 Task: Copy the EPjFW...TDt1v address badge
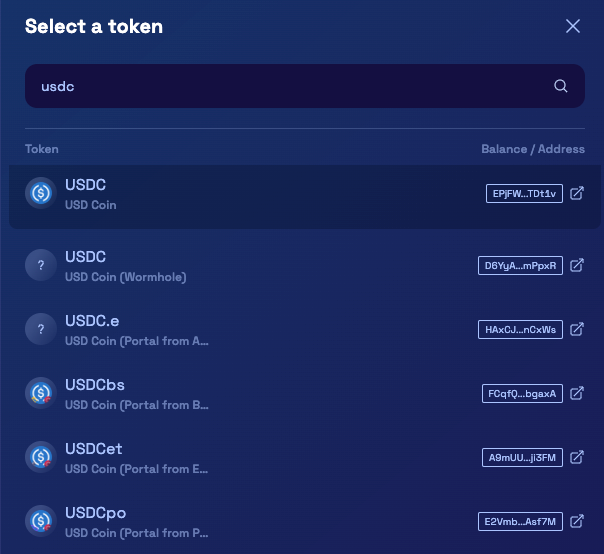[524, 193]
